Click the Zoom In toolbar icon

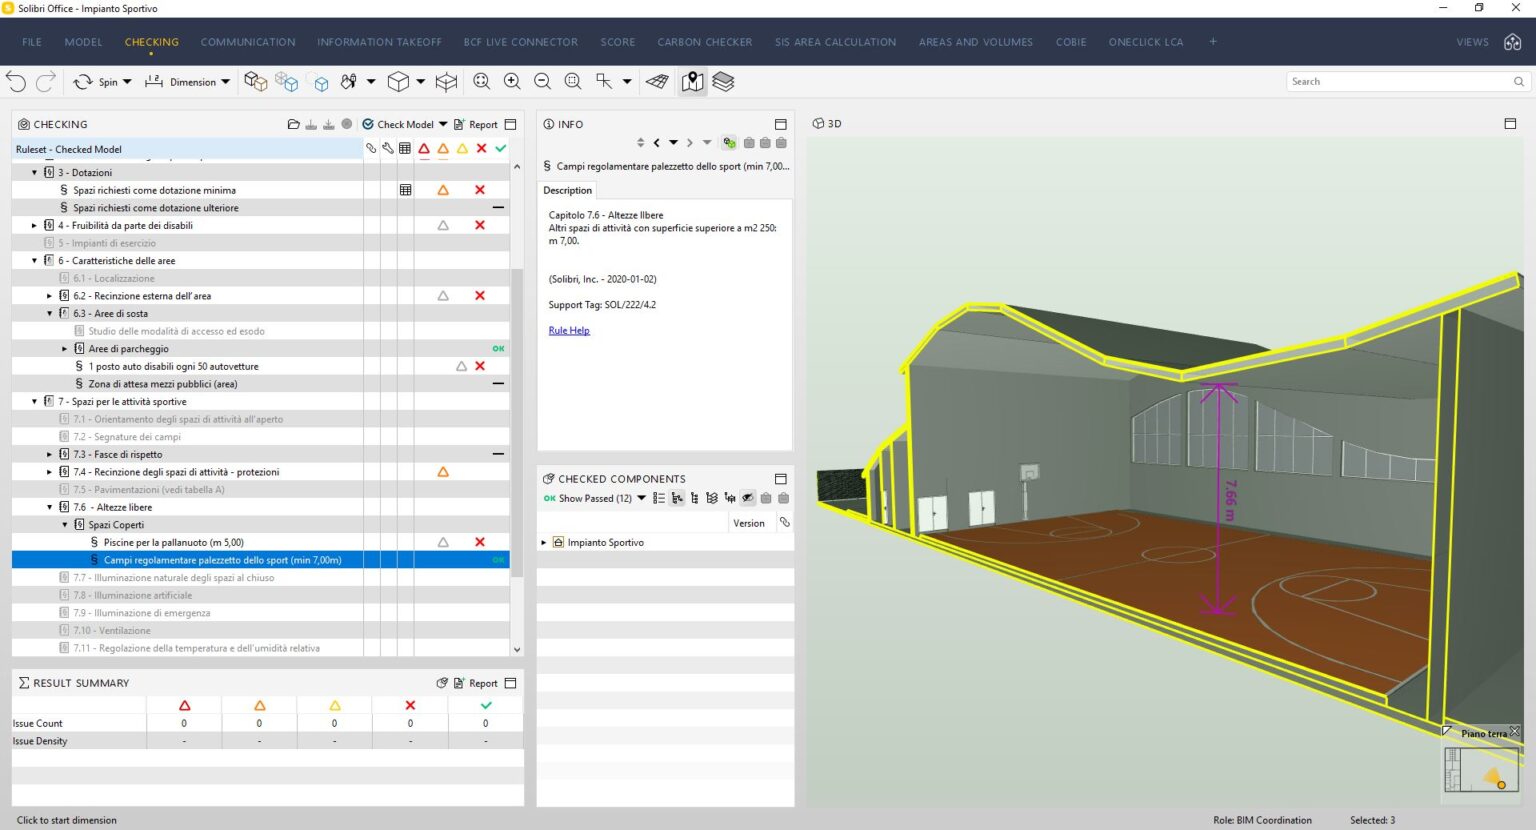[512, 81]
